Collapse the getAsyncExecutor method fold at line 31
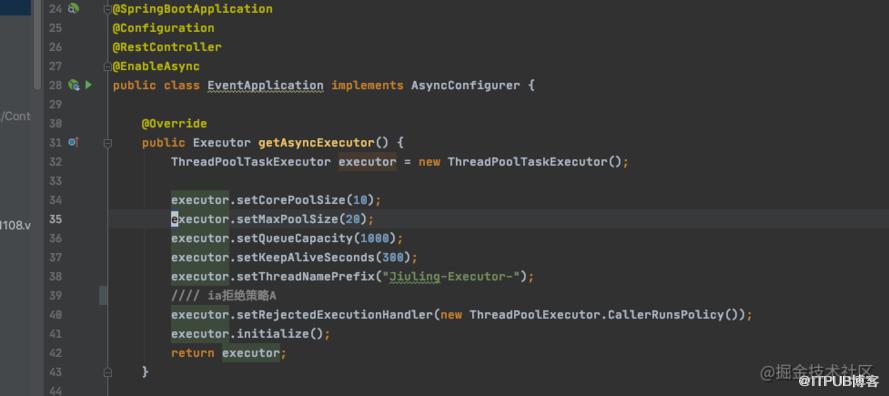Image resolution: width=889 pixels, height=396 pixels. pos(108,142)
